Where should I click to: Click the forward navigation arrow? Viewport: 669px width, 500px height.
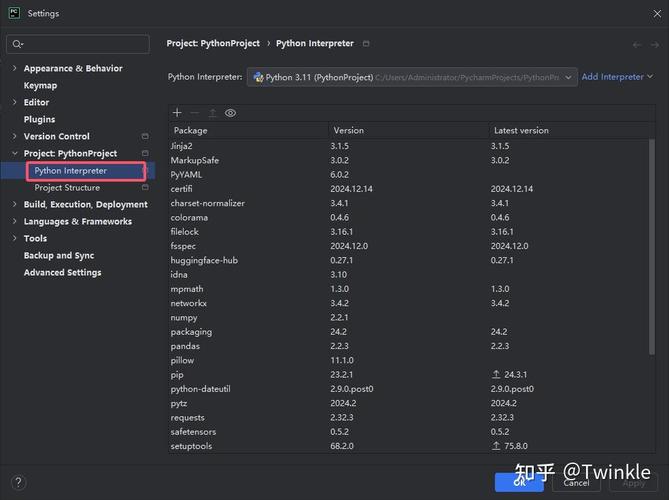click(x=655, y=45)
